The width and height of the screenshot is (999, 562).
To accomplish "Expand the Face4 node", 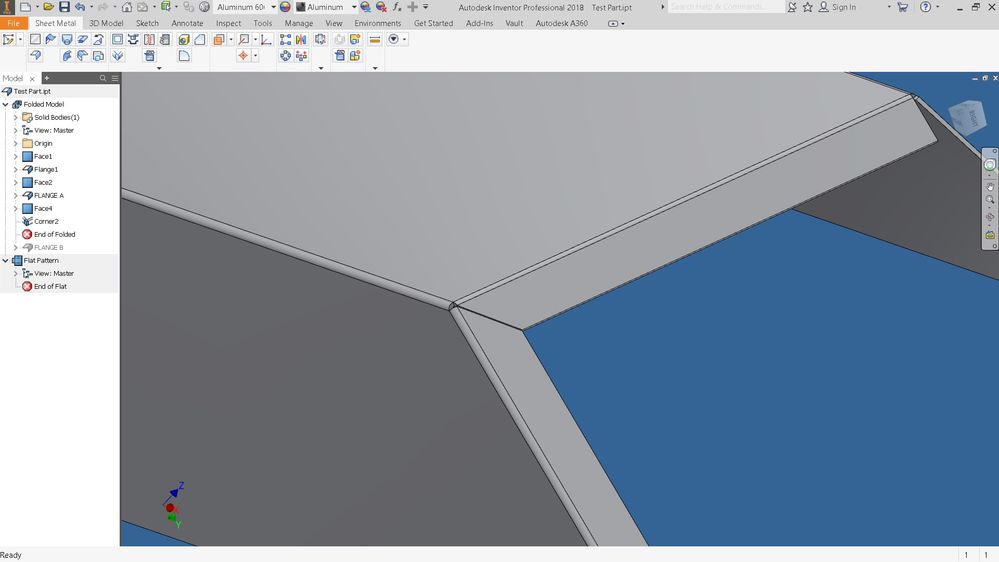I will [x=16, y=208].
